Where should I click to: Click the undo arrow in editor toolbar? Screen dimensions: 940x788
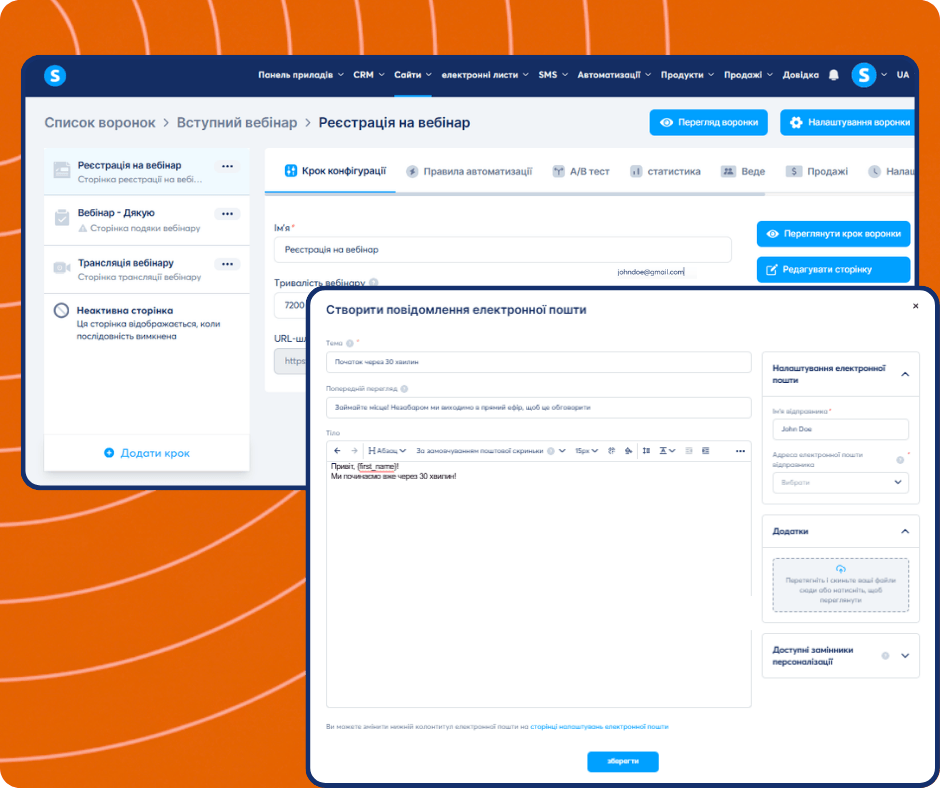(x=337, y=451)
